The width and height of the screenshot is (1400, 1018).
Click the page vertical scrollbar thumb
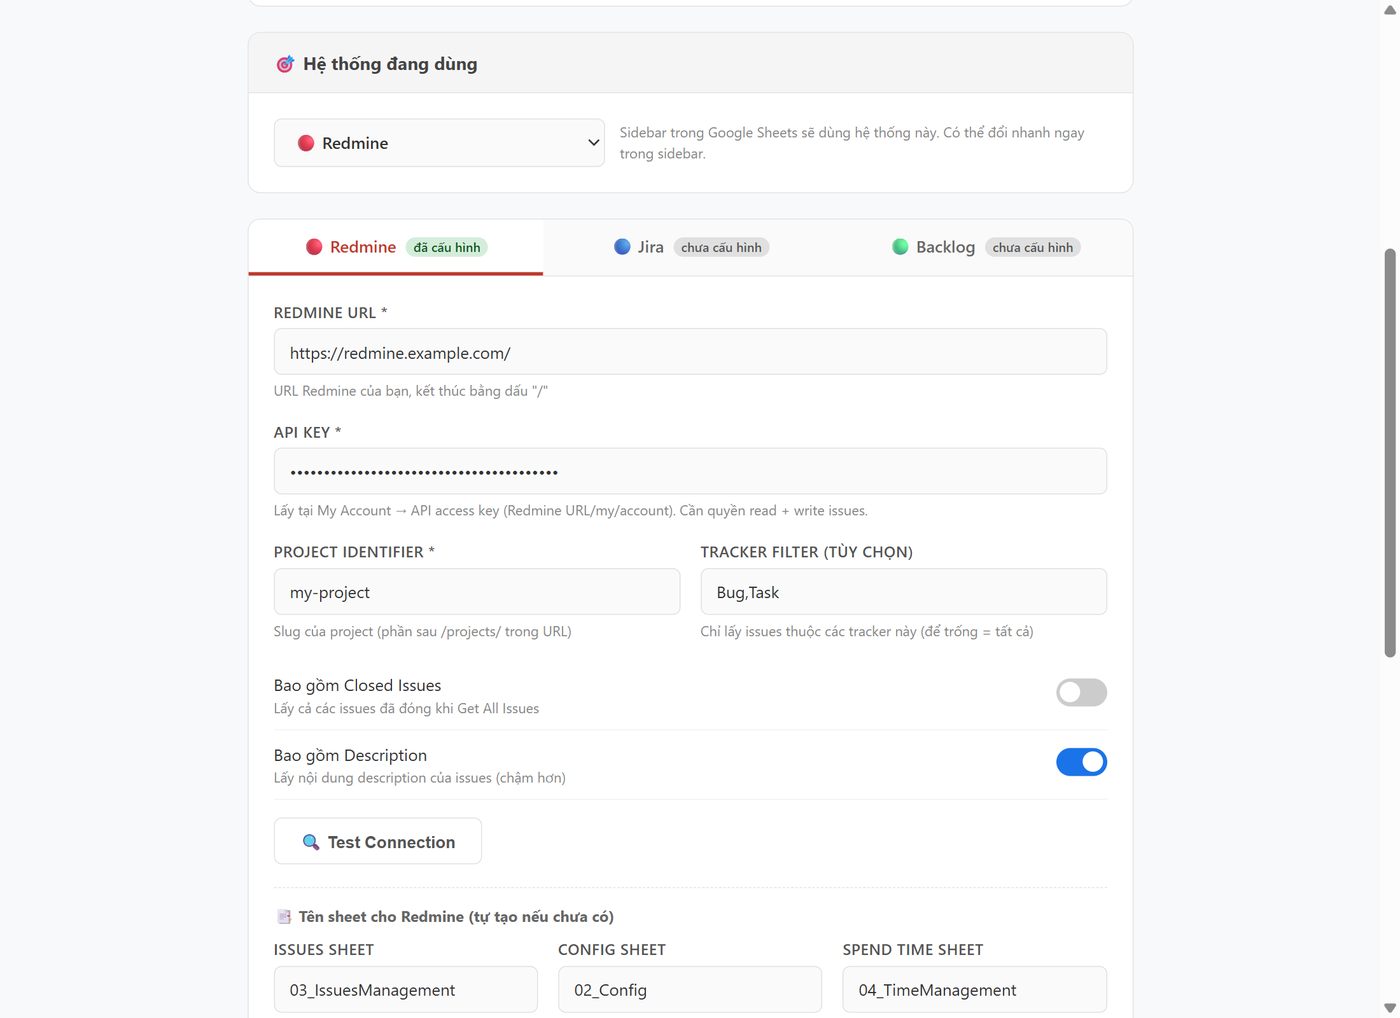tap(1390, 453)
